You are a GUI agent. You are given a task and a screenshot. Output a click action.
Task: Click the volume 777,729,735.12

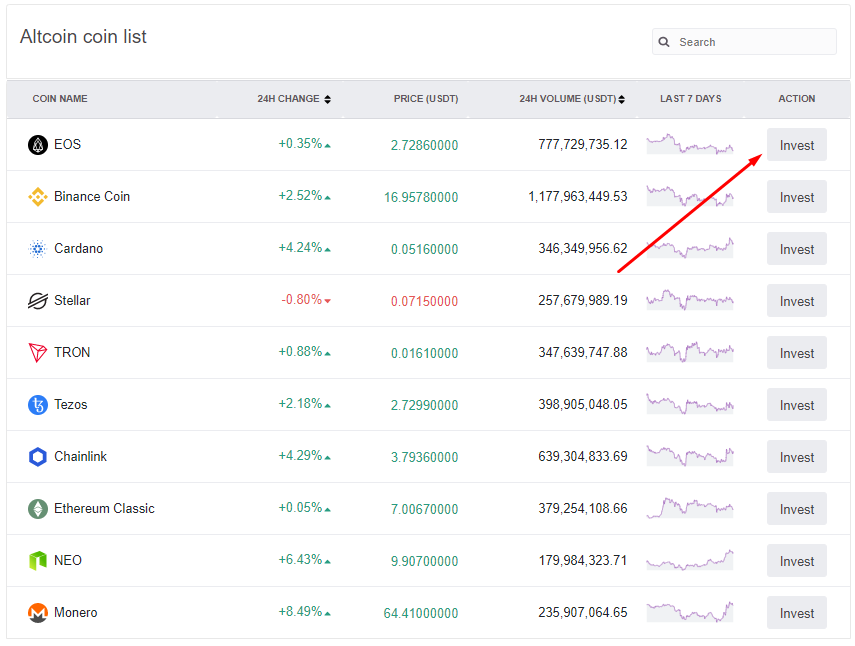[583, 144]
